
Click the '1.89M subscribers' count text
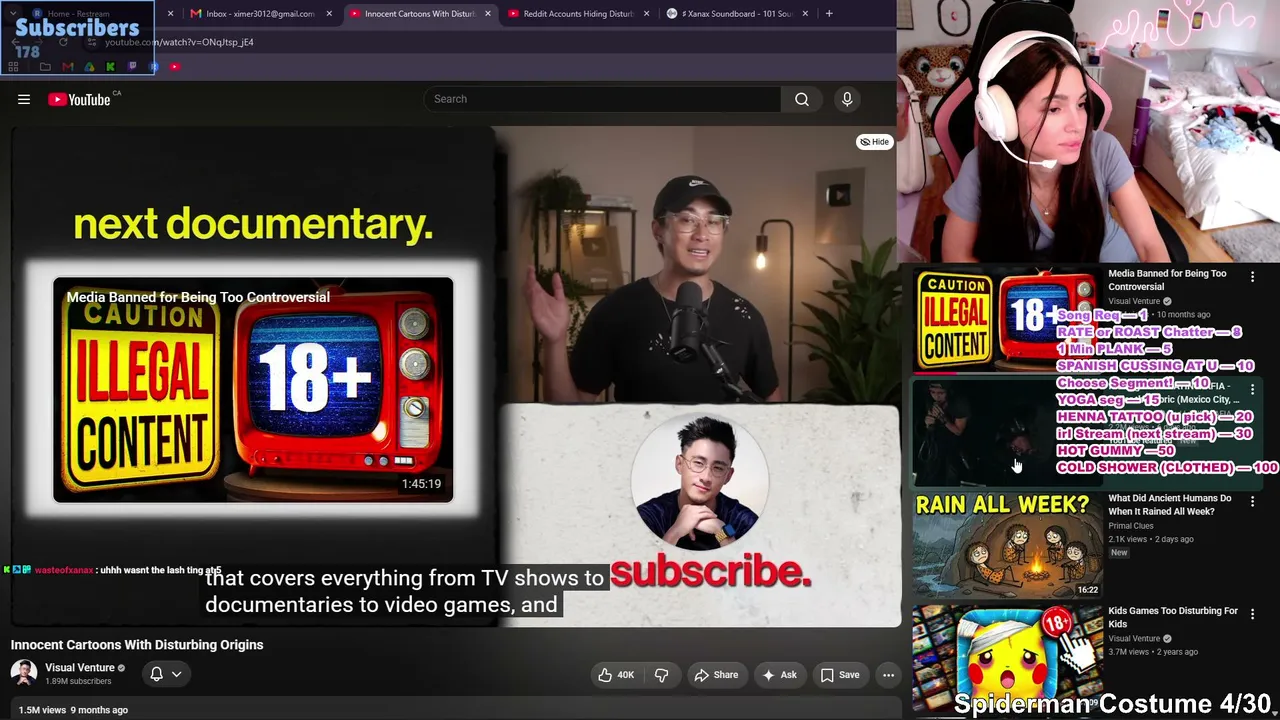click(x=78, y=682)
